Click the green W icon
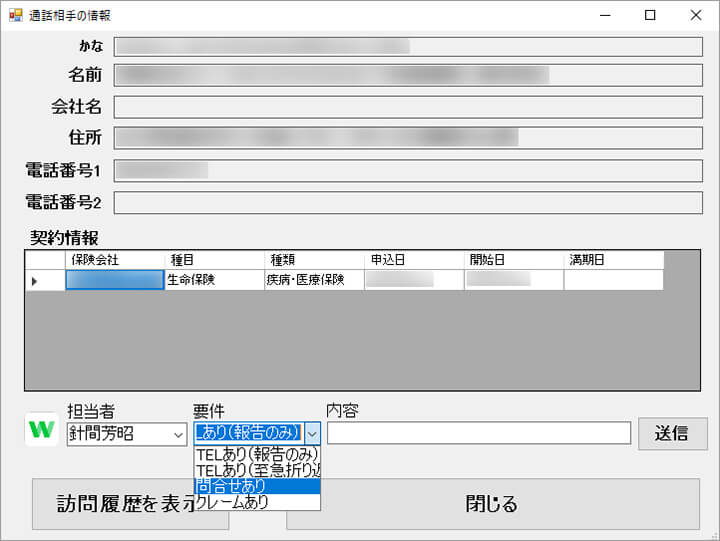 [41, 429]
